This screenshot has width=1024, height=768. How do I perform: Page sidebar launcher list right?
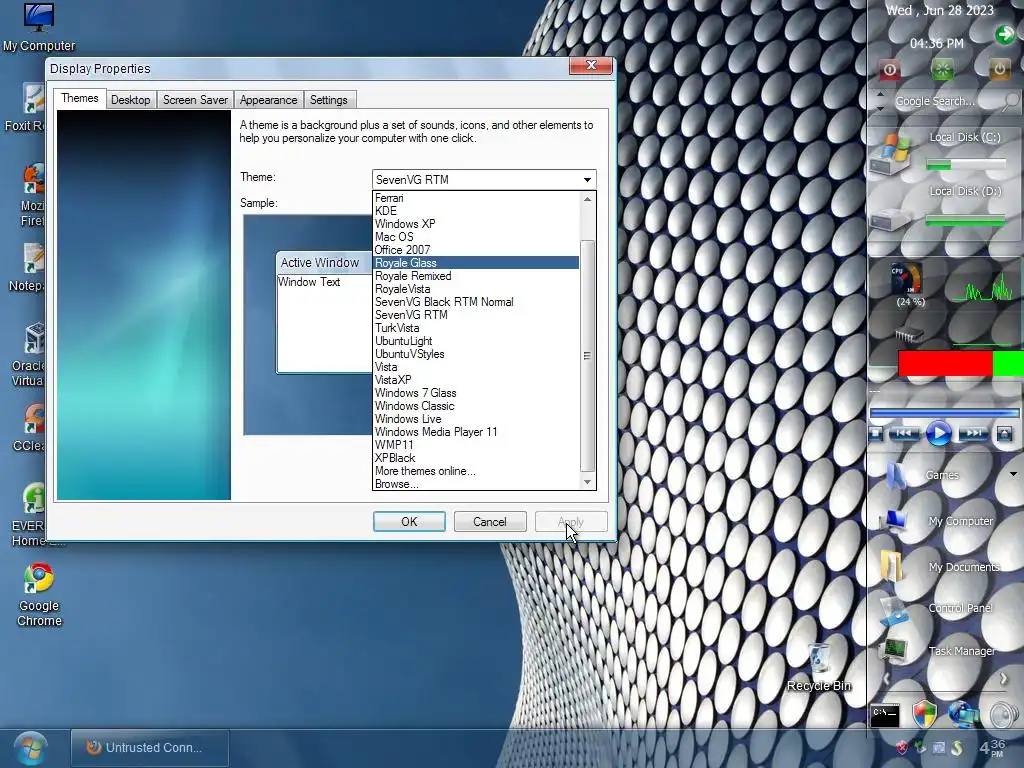1004,680
